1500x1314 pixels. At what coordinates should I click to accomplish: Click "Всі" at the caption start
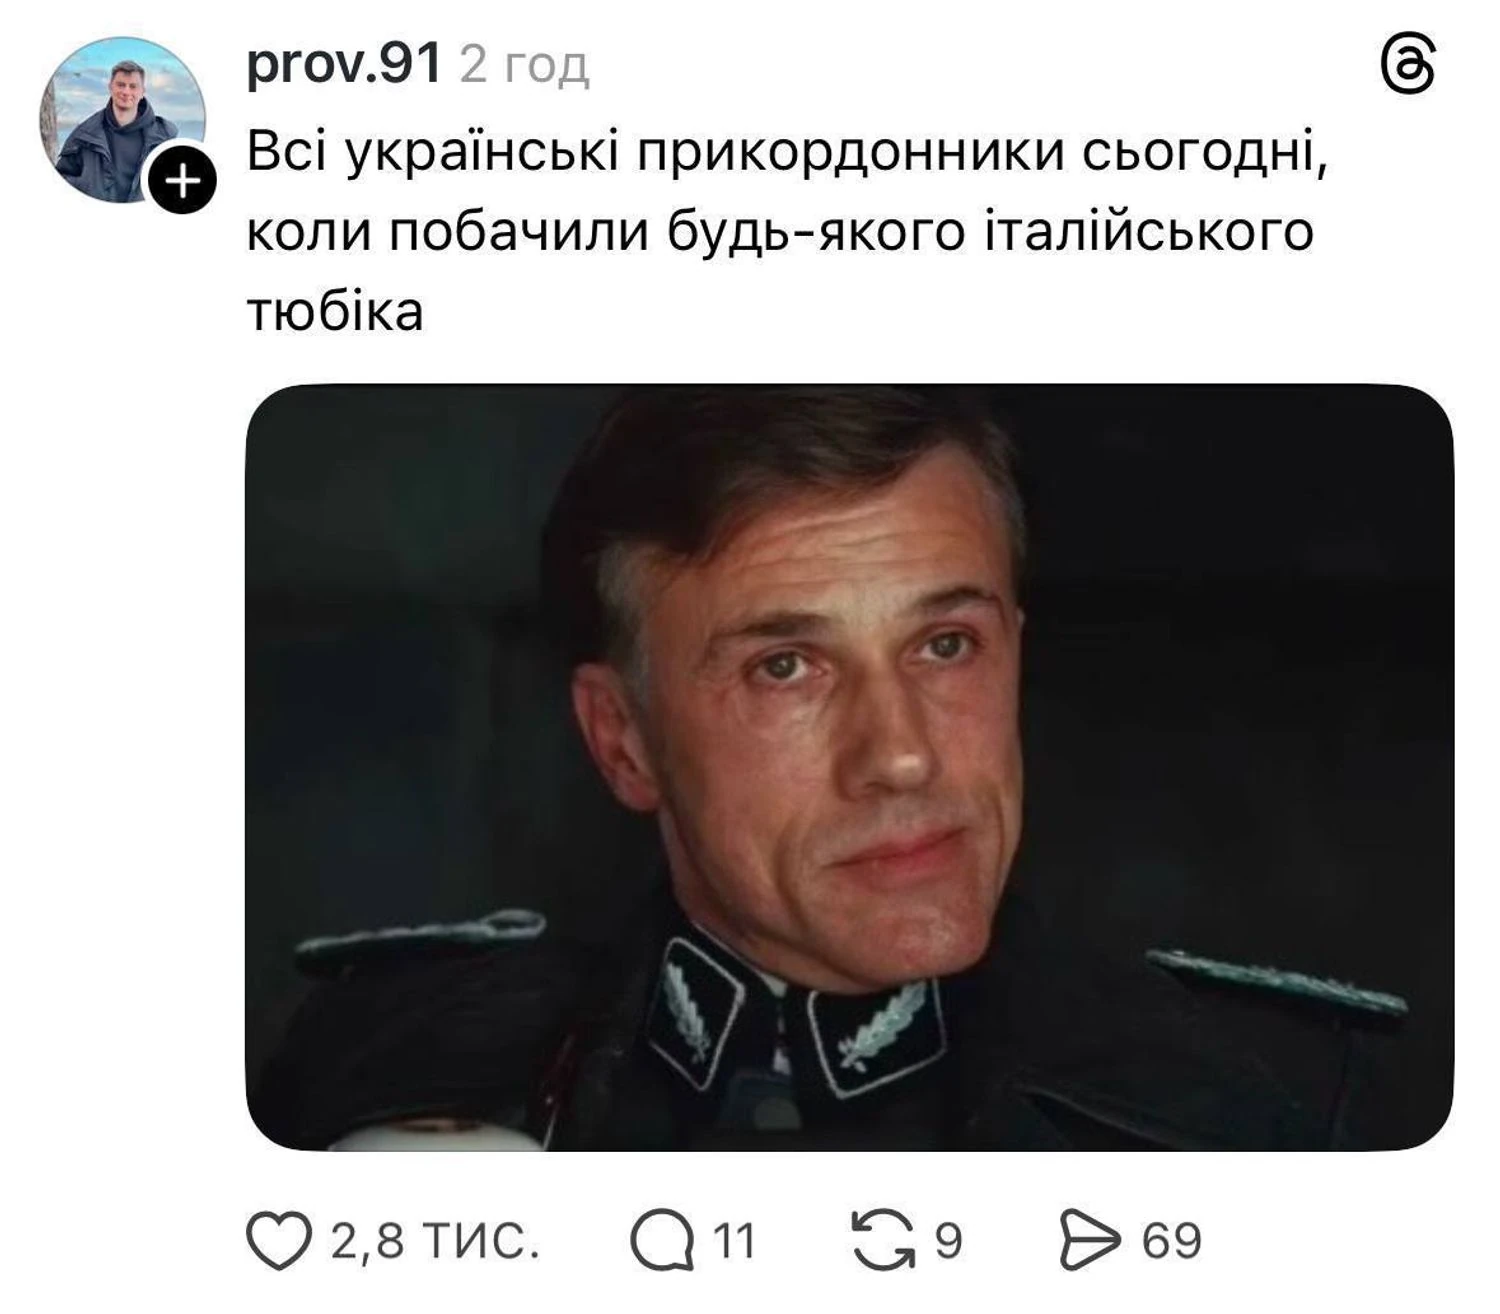coord(286,155)
